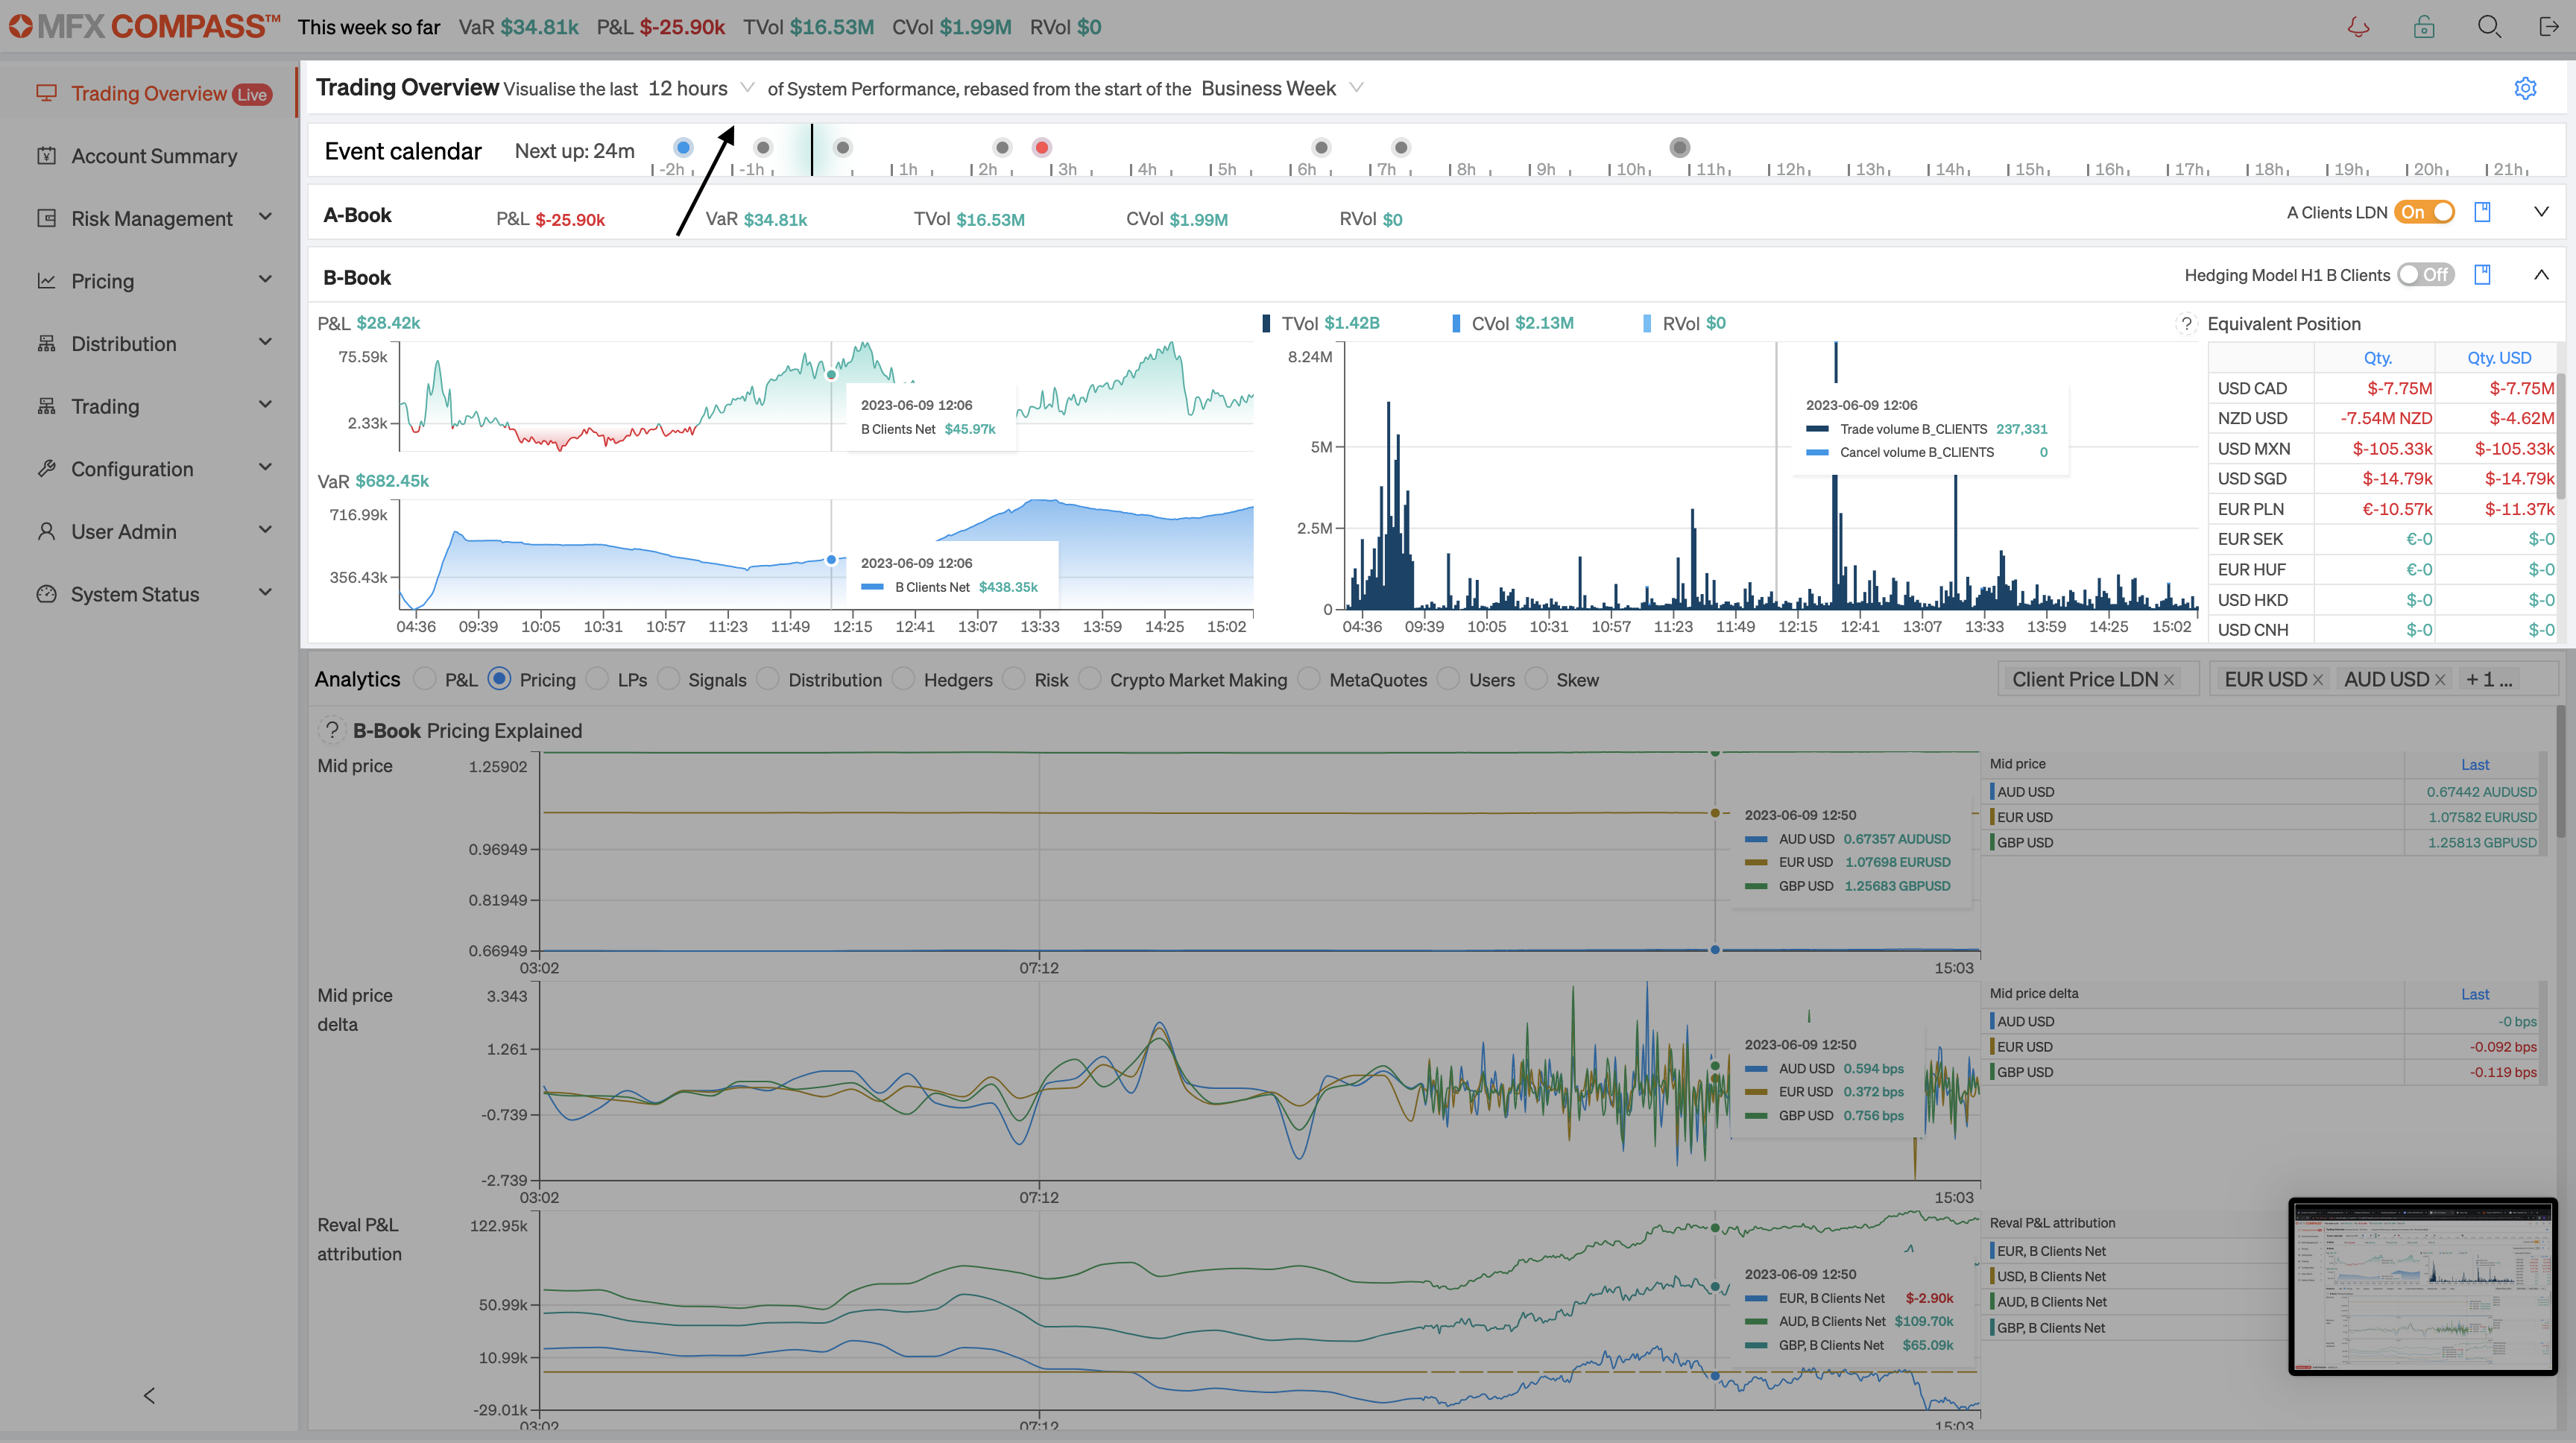Open the Business Week rebase dropdown
Image resolution: width=2576 pixels, height=1443 pixels.
1282,88
